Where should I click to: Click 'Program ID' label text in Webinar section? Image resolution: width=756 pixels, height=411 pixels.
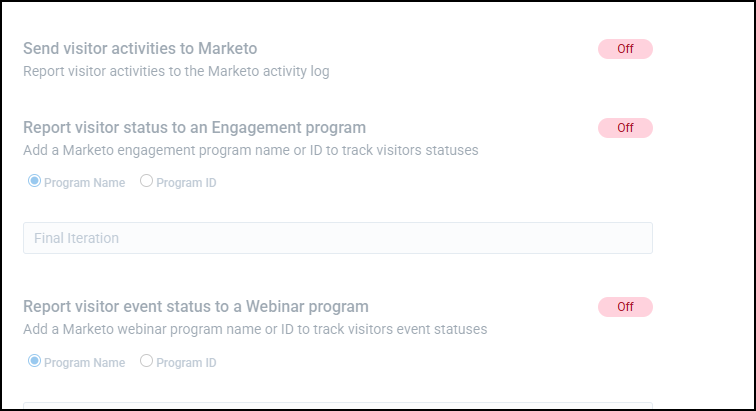point(186,362)
